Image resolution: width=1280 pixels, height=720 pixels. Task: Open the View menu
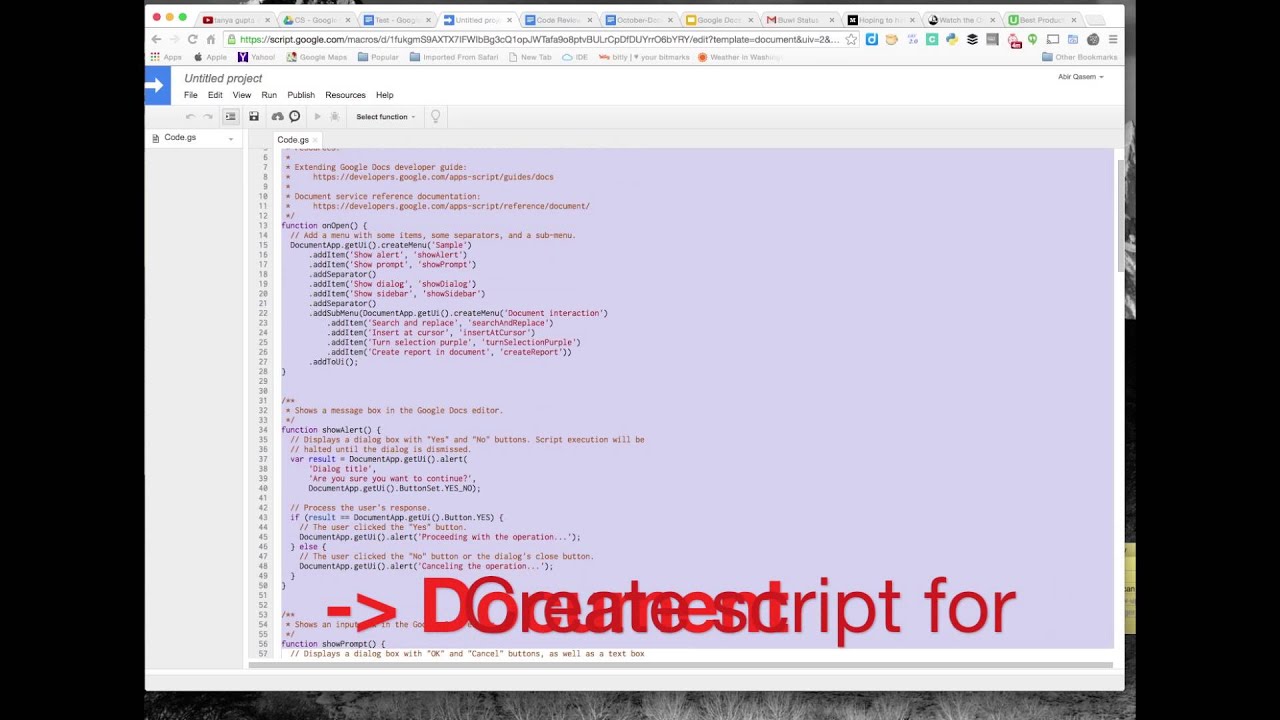pyautogui.click(x=242, y=95)
